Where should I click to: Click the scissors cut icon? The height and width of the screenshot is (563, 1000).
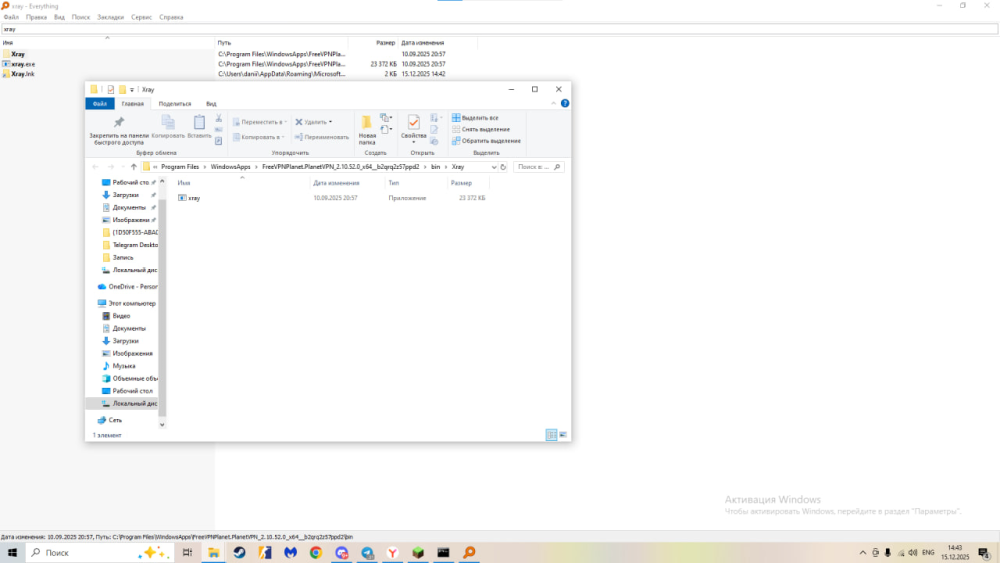[219, 118]
